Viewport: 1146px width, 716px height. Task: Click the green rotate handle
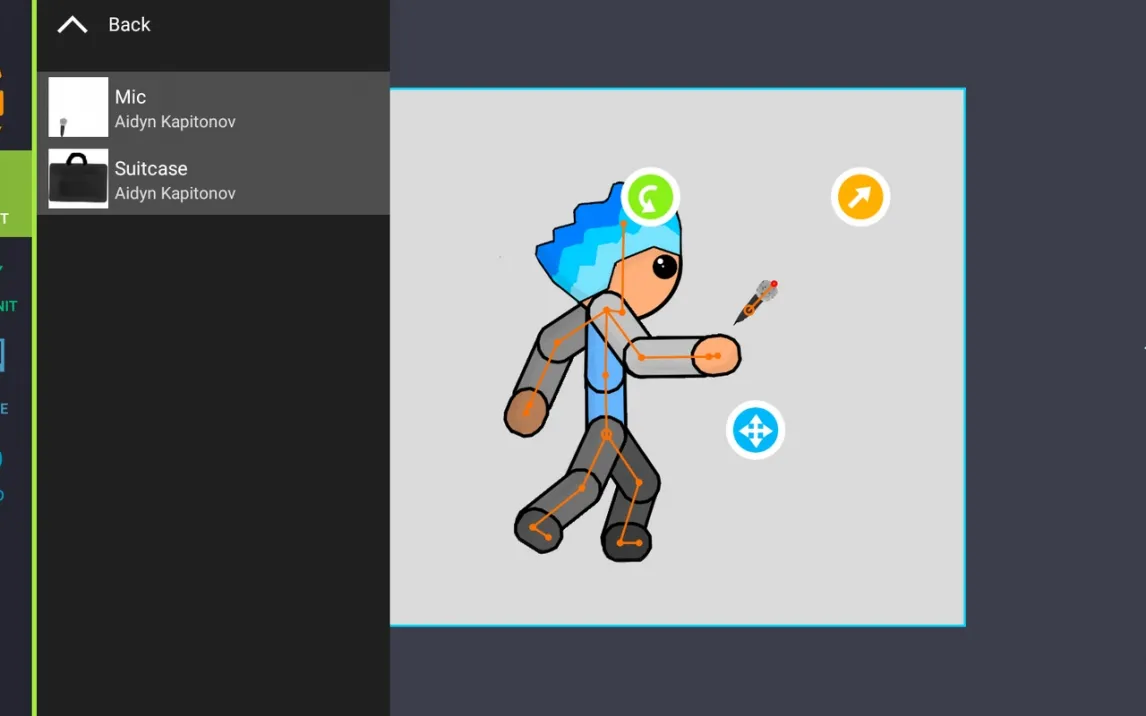click(651, 197)
